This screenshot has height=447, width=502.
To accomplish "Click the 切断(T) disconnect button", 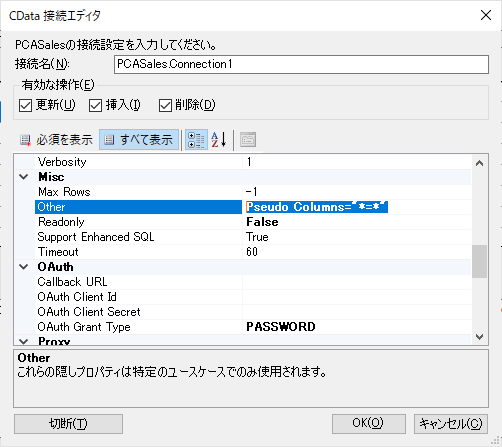I will point(68,424).
